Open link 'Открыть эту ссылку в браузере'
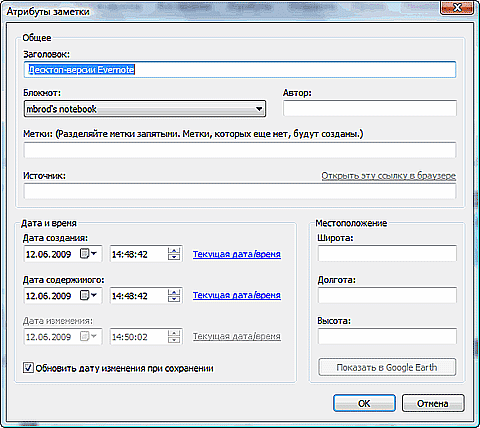480x428 pixels. point(388,176)
